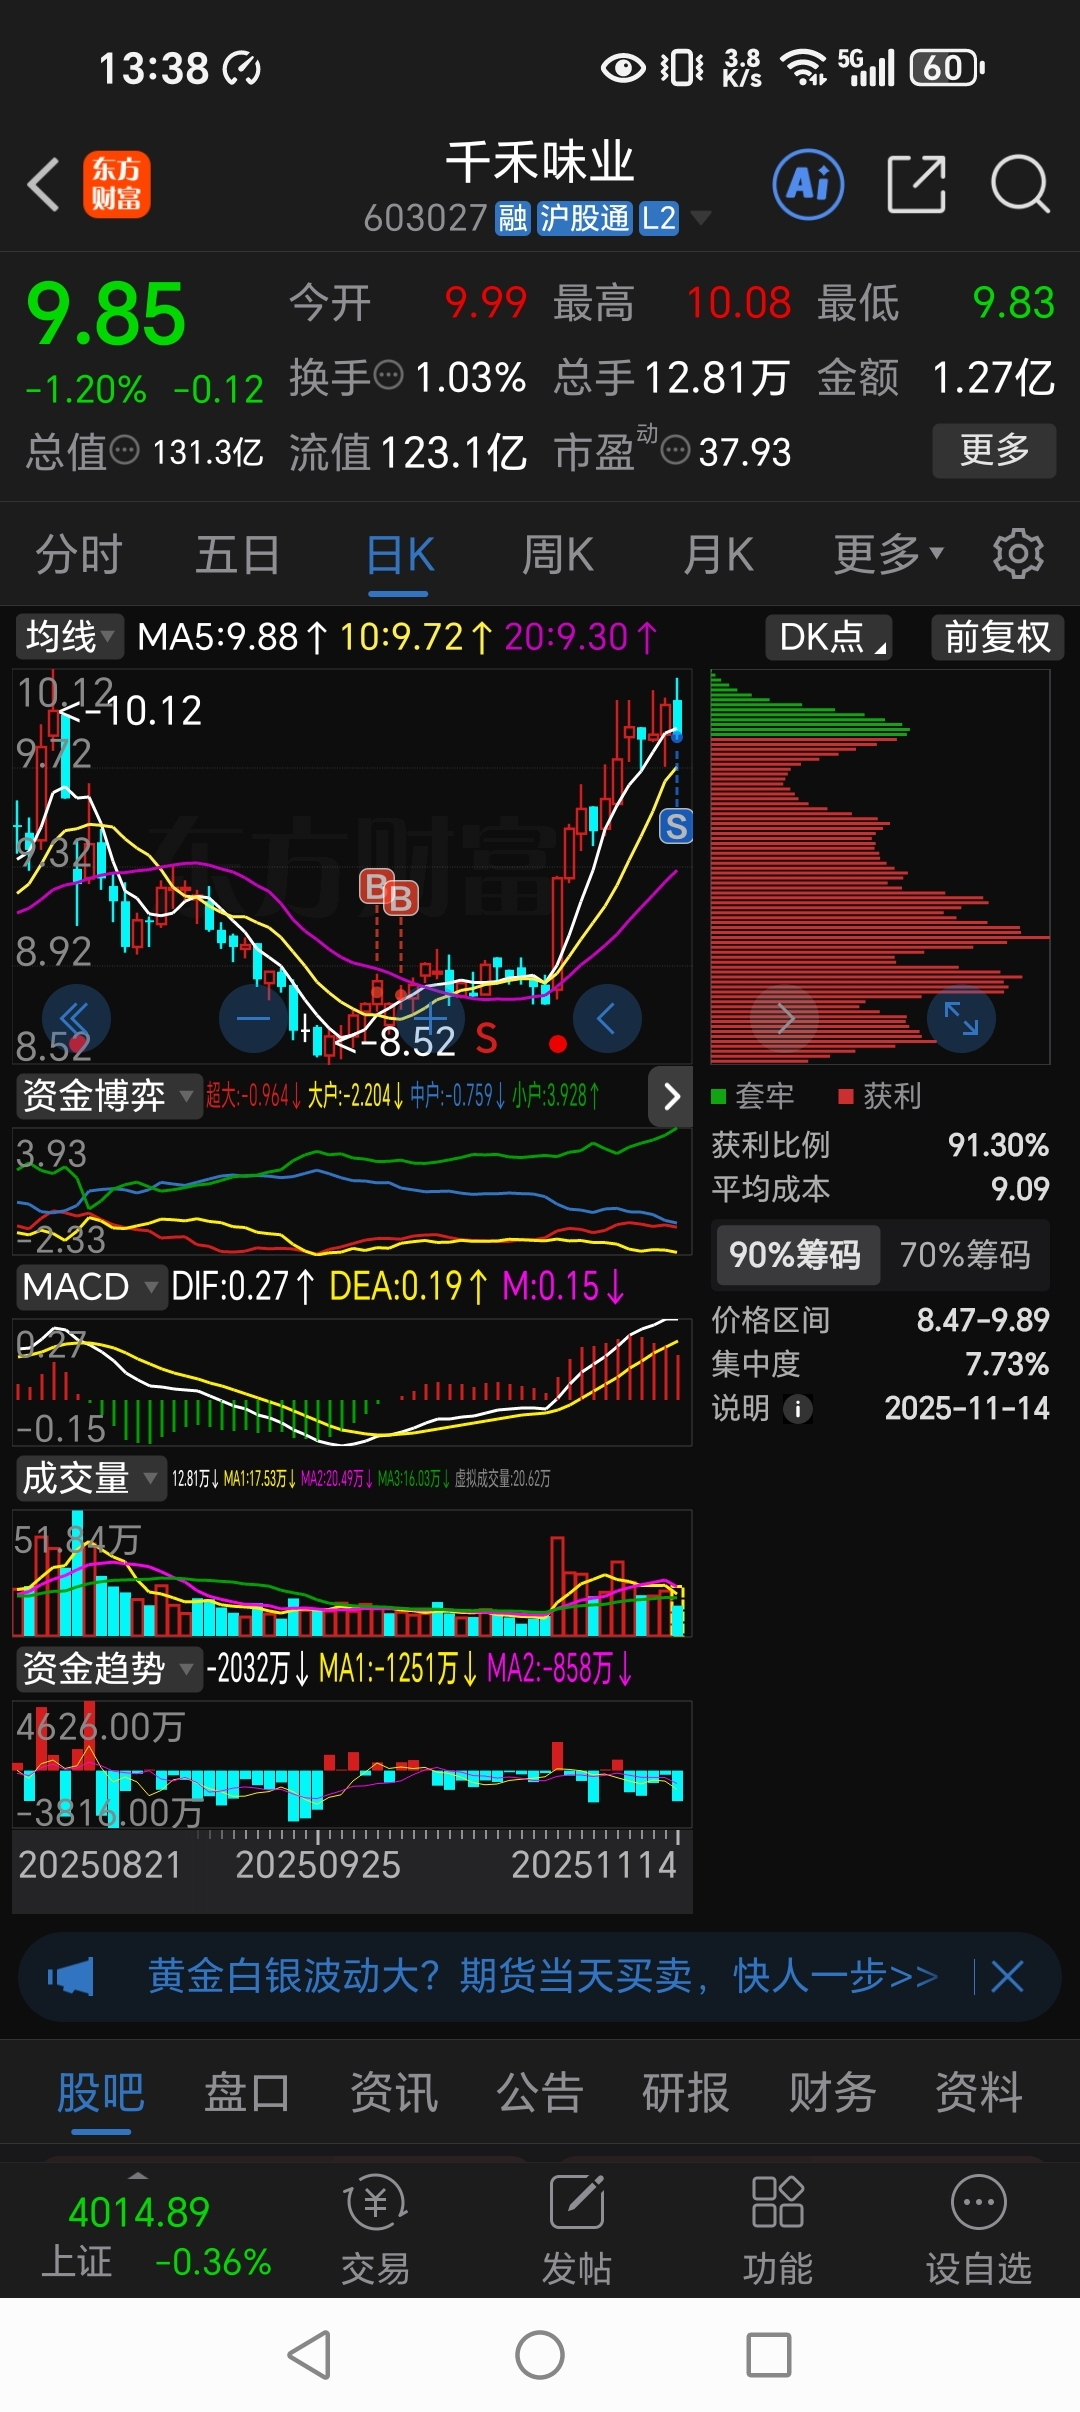Image resolution: width=1080 pixels, height=2412 pixels.
Task: Open the 成交量 indicator dropdown
Action: point(90,1478)
